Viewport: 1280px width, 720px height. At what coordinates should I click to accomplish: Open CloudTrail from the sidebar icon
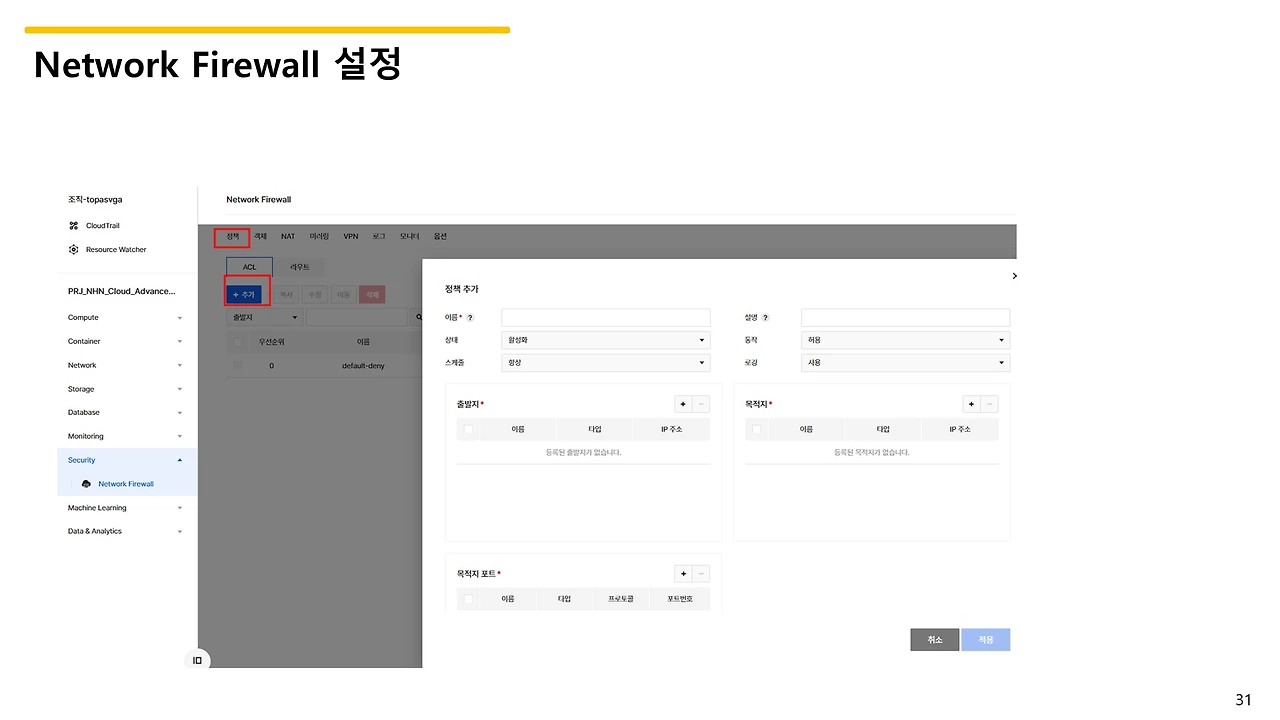click(74, 226)
